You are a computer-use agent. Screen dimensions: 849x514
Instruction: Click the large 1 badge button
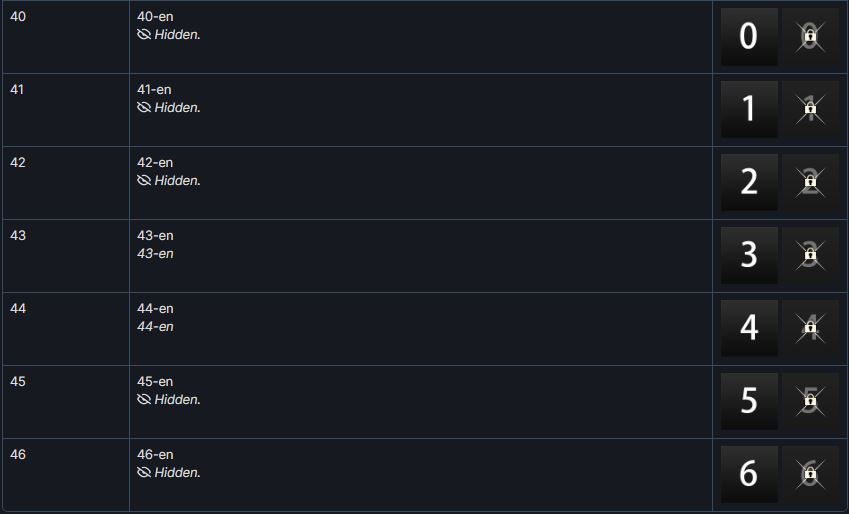tap(749, 109)
